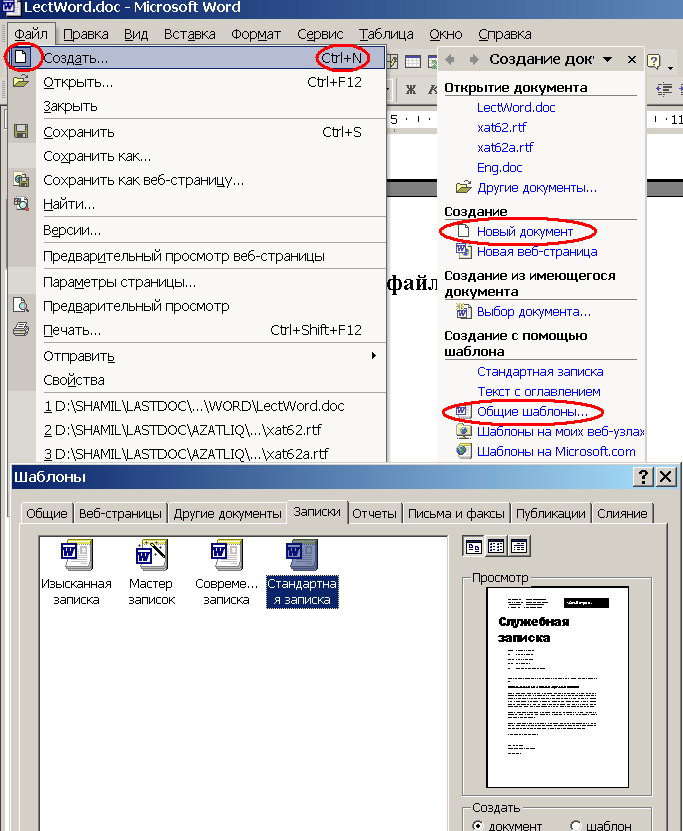This screenshot has height=831, width=683.
Task: Open the Eng.doc recent document link
Action: (500, 167)
